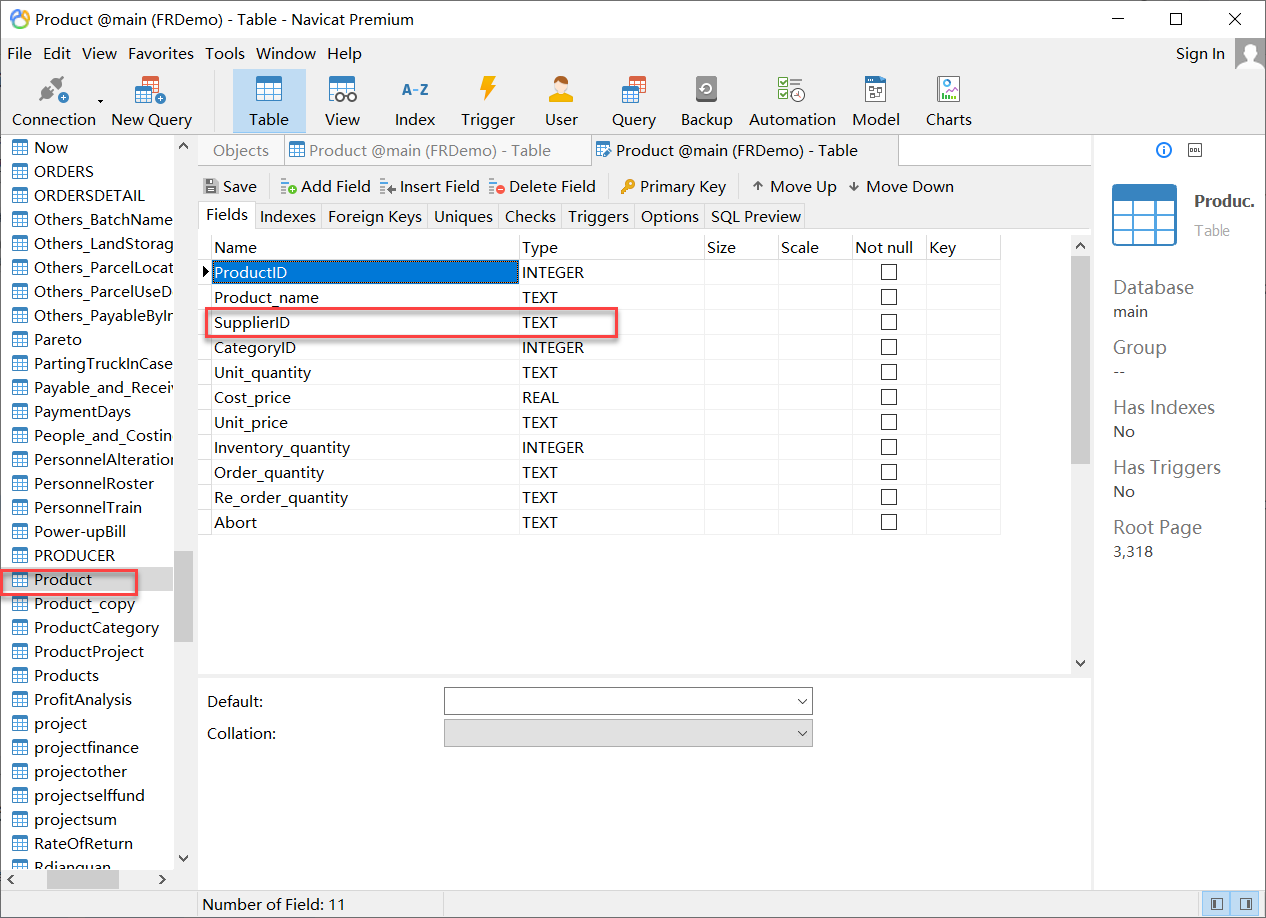Open the Index toolbar icon
This screenshot has height=918, width=1266.
(x=415, y=101)
